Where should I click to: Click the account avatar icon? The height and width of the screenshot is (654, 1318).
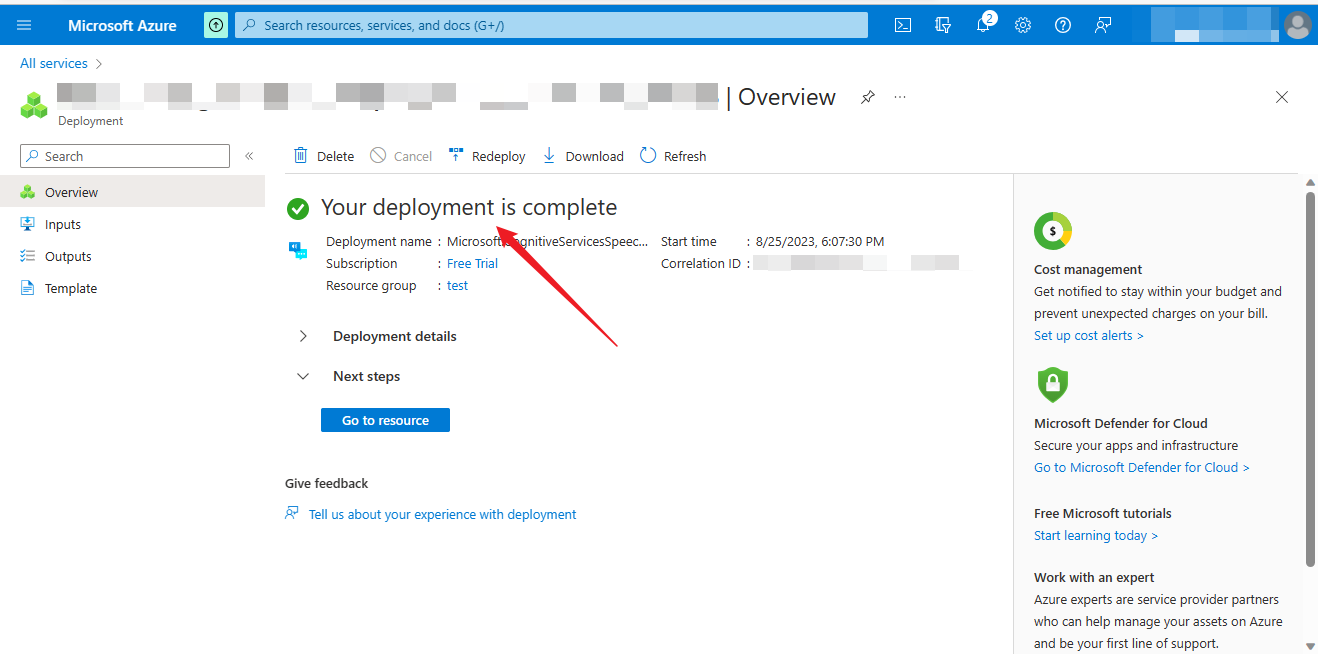tap(1297, 25)
